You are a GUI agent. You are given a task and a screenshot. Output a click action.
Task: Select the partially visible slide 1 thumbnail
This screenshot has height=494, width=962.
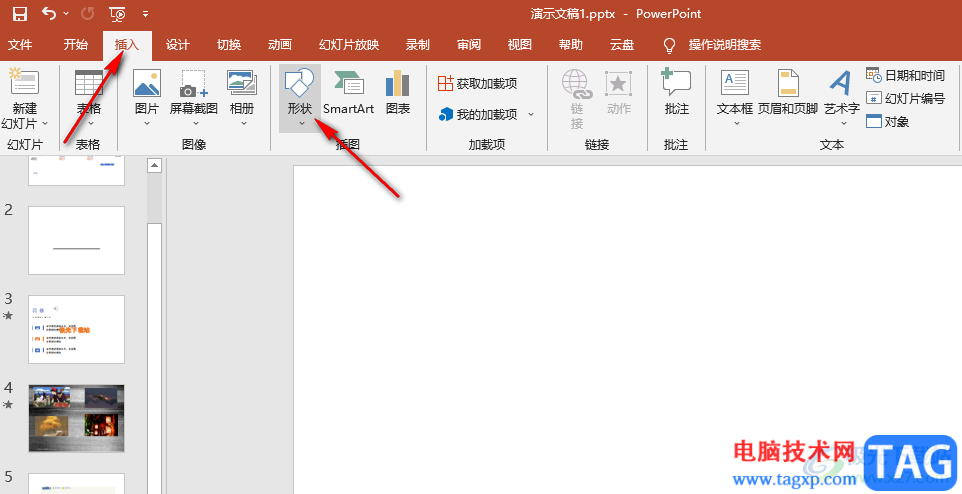[77, 171]
